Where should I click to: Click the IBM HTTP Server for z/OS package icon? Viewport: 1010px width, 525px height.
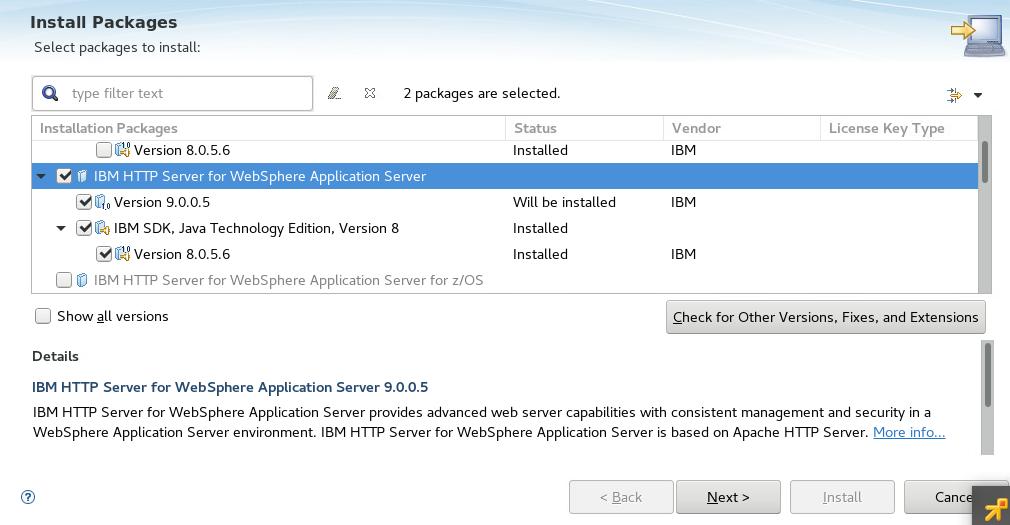(x=82, y=280)
